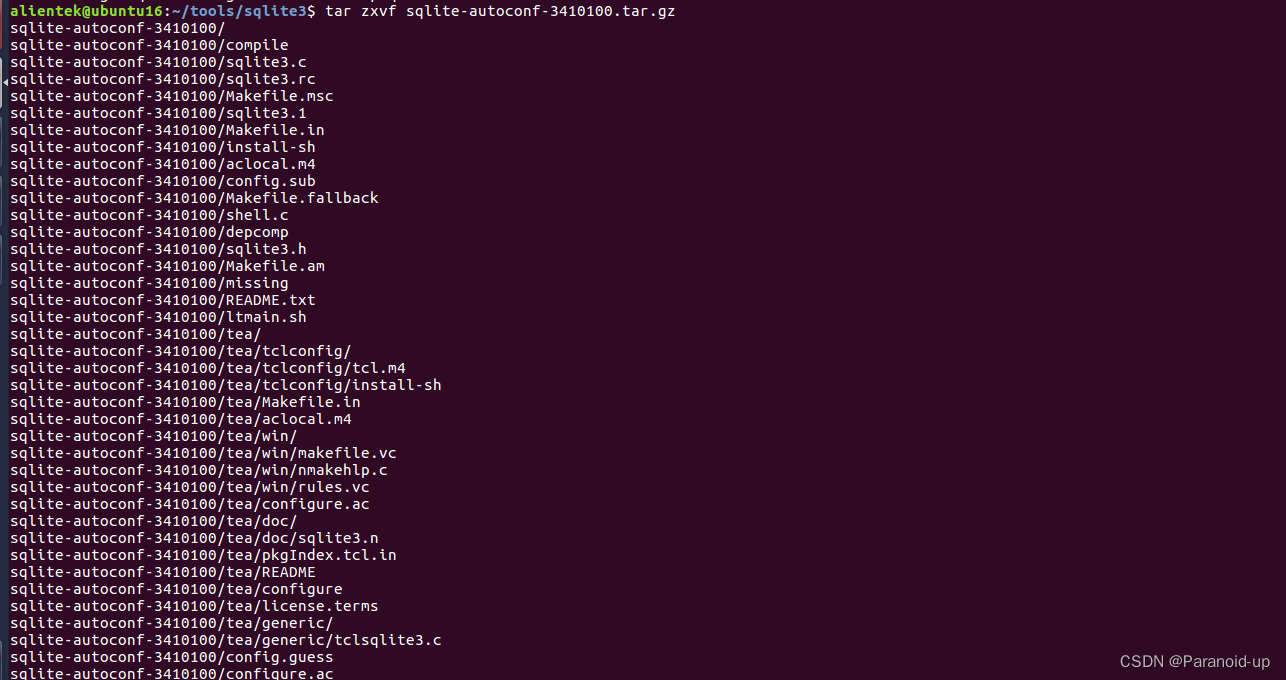
Task: Select the config.guess output line
Action: [172, 657]
